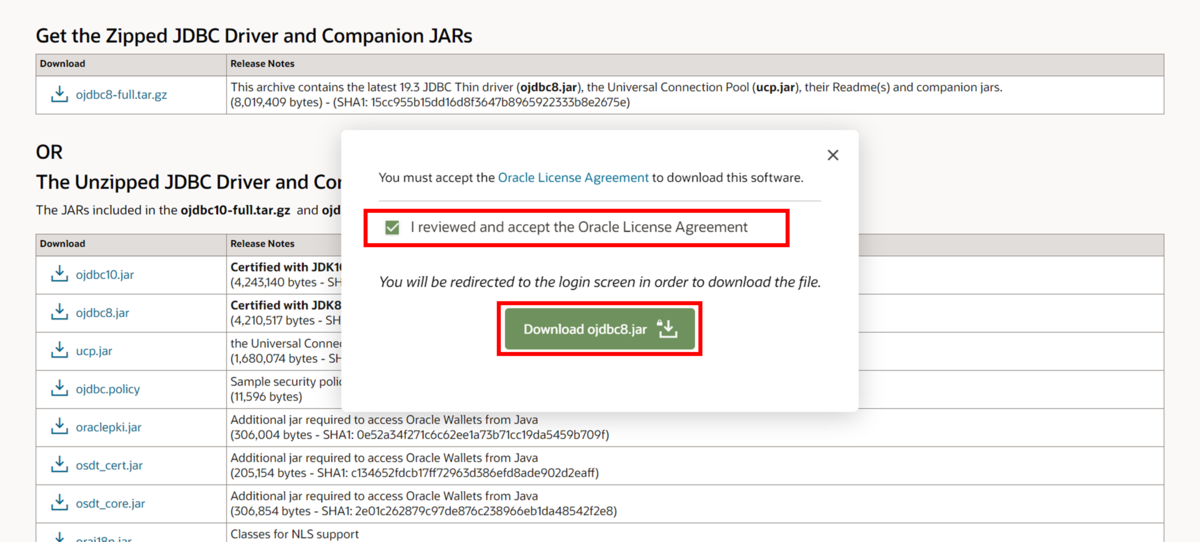Viewport: 1200px width, 542px height.
Task: Click download icon beside osdt_cert.jar
Action: coord(58,464)
